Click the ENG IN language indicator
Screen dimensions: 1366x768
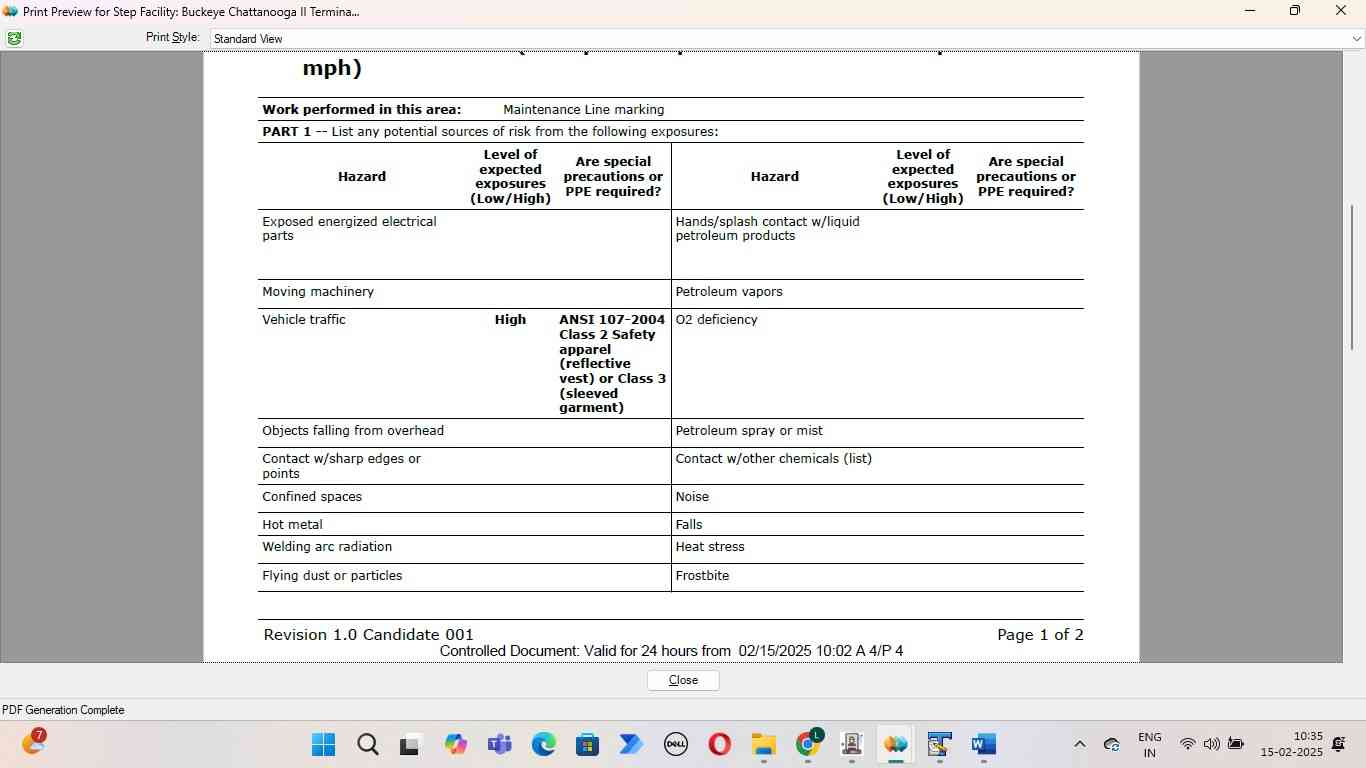pyautogui.click(x=1150, y=745)
